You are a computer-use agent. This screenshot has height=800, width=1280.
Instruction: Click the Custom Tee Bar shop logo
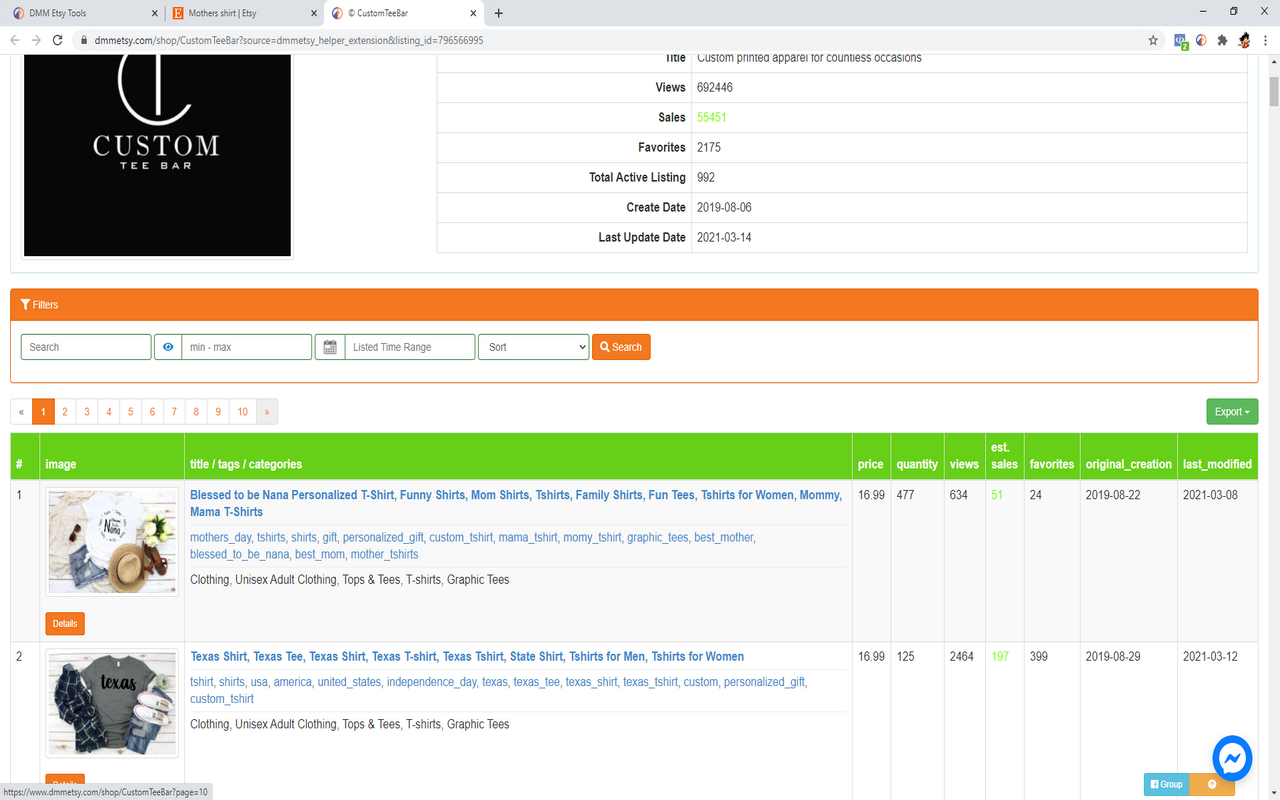(x=157, y=155)
